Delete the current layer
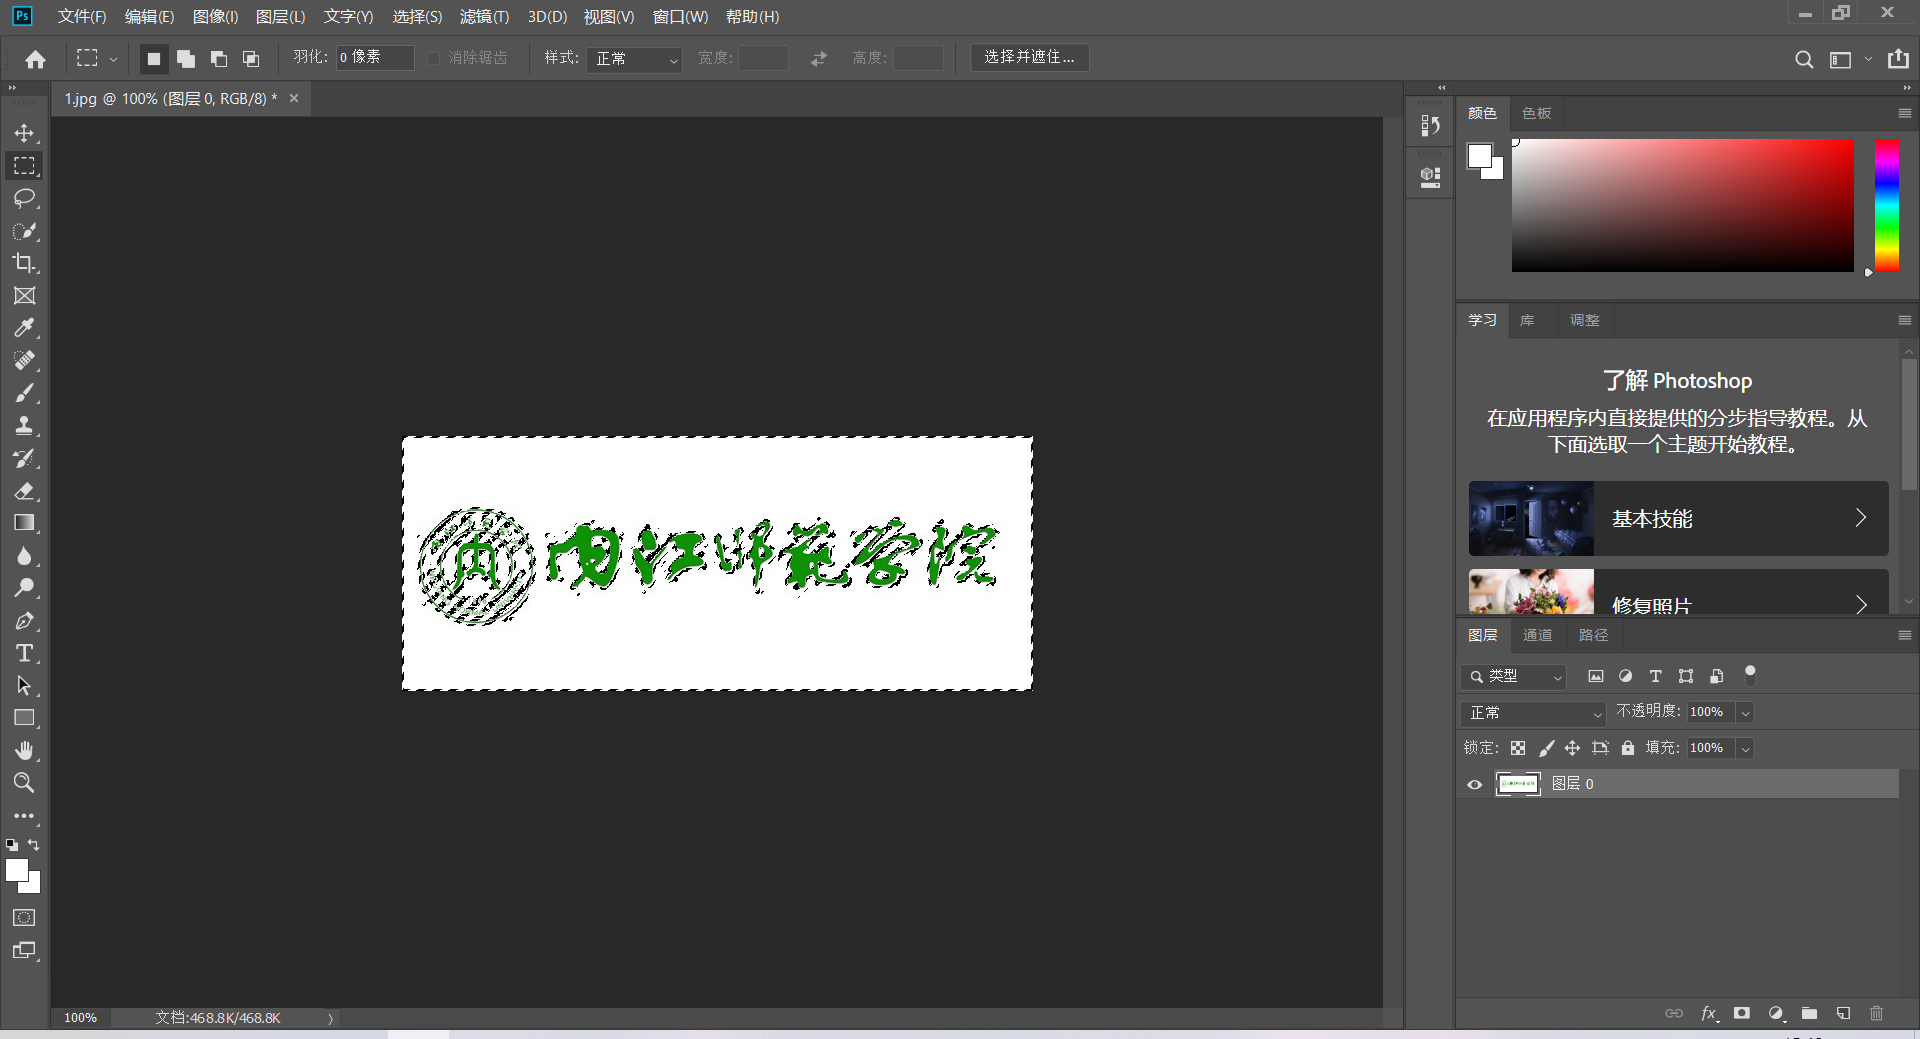The width and height of the screenshot is (1920, 1039). pos(1876,1013)
